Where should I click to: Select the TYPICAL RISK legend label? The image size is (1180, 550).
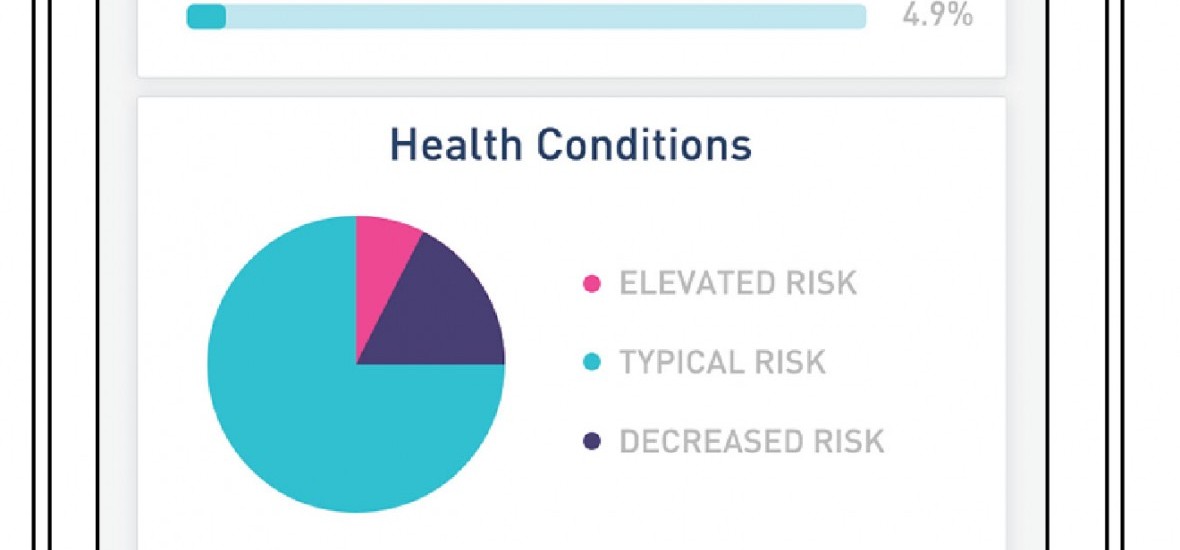(x=722, y=362)
